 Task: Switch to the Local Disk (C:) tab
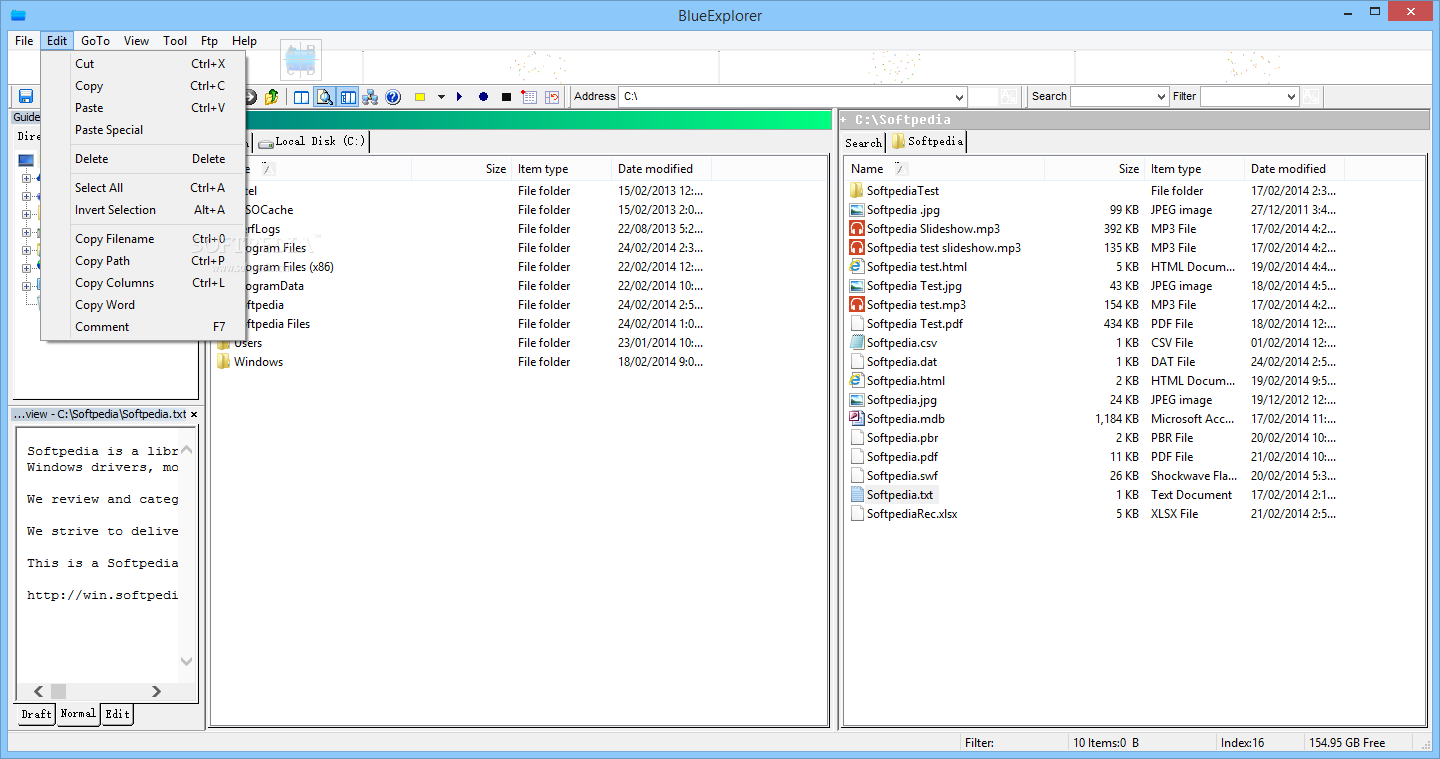coord(312,142)
